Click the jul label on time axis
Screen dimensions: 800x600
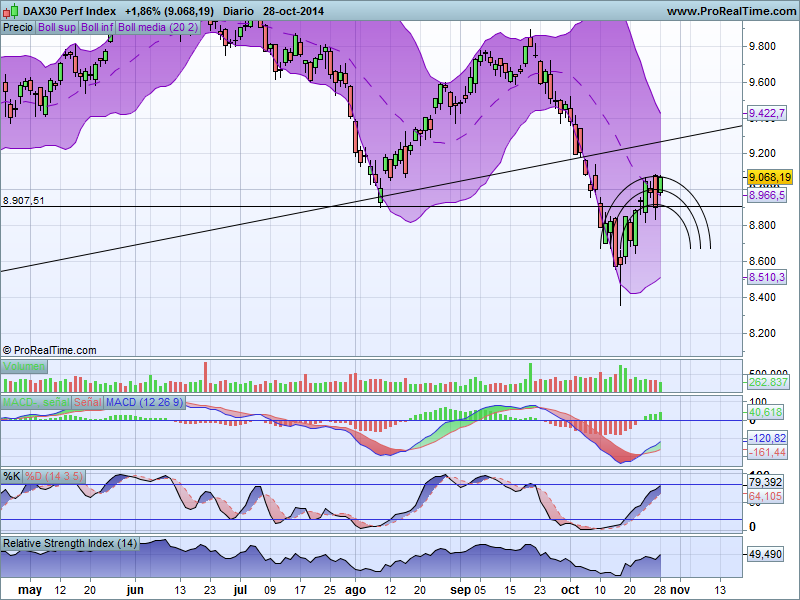(240, 590)
